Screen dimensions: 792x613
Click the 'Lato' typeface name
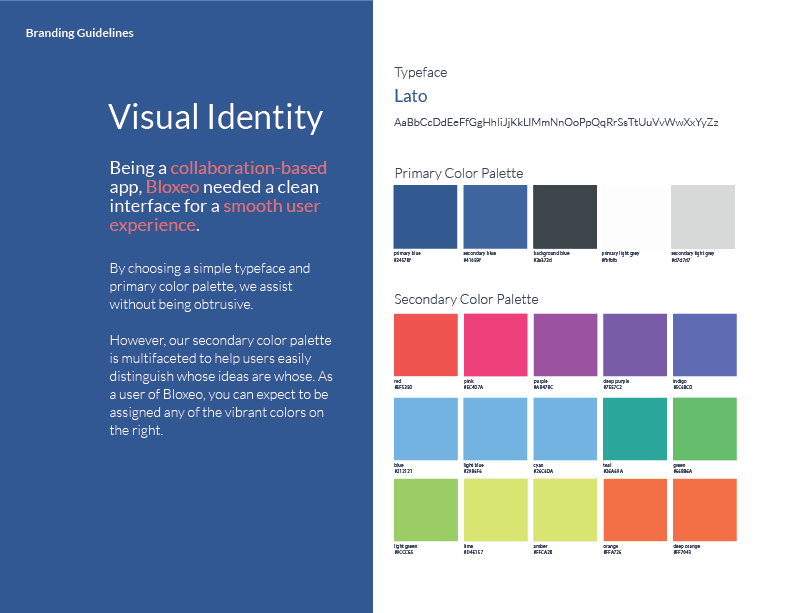[x=411, y=96]
